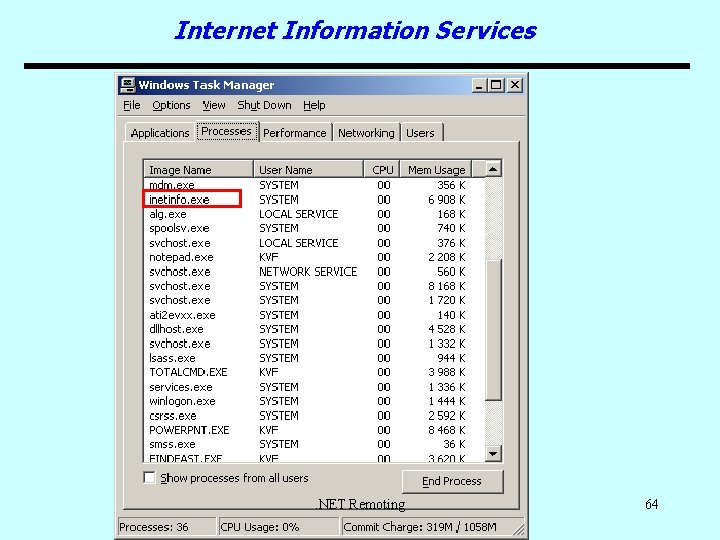Open the File menu

pos(132,106)
